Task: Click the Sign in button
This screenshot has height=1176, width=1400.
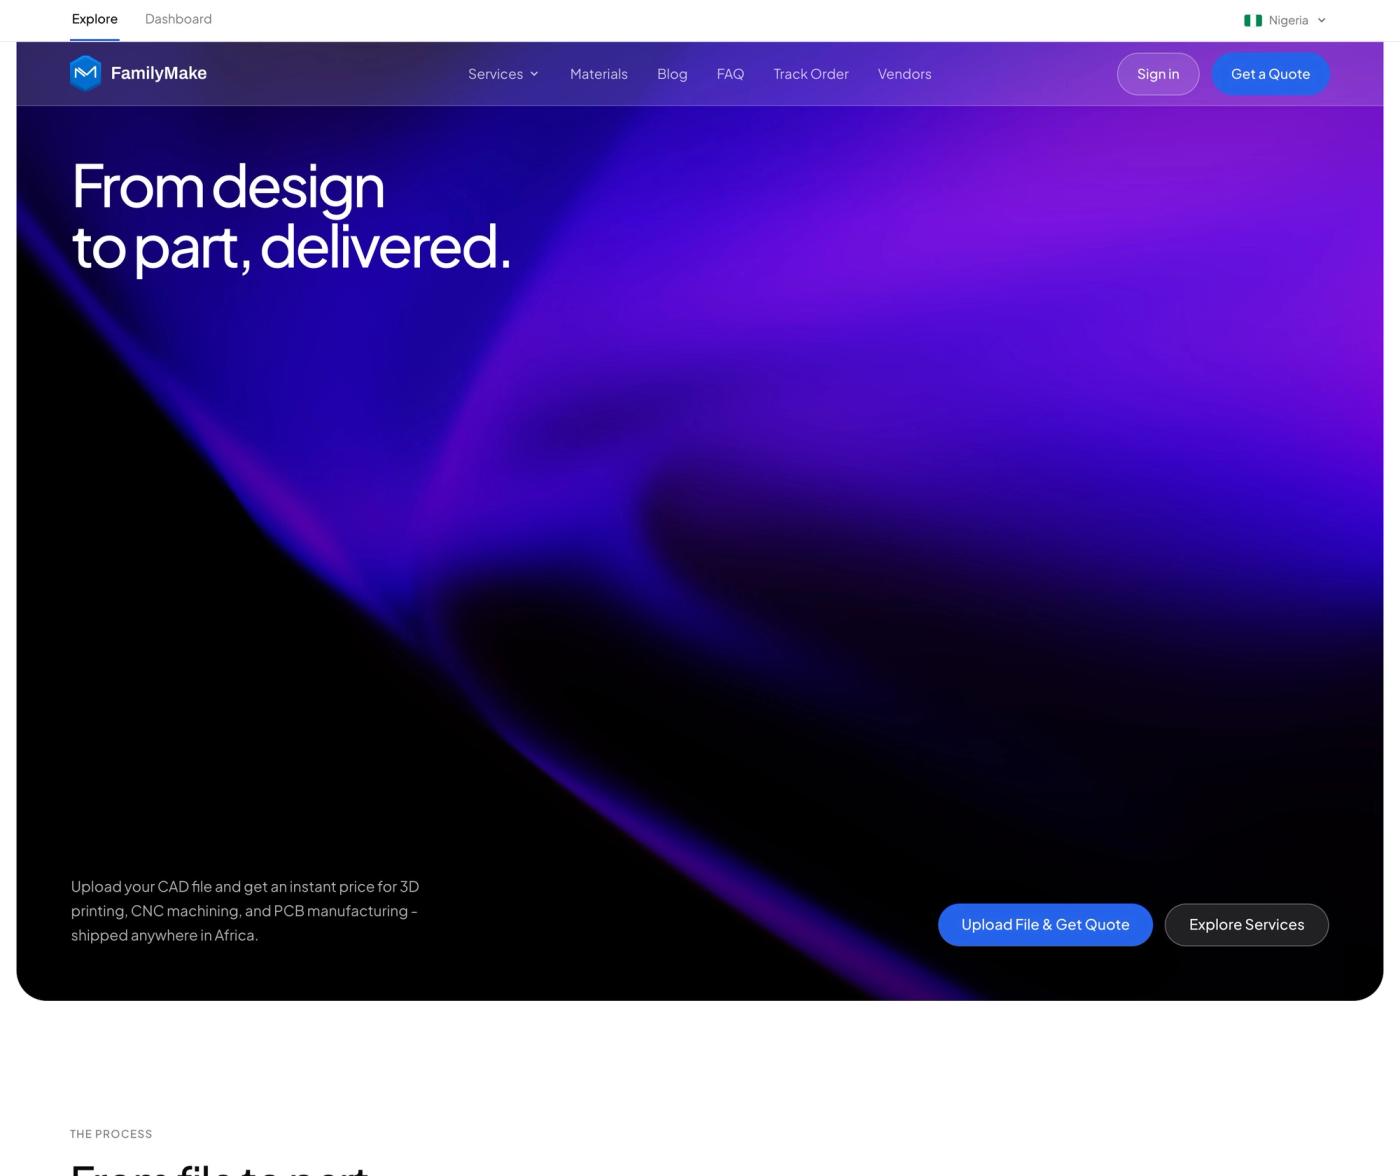Action: 1158,74
